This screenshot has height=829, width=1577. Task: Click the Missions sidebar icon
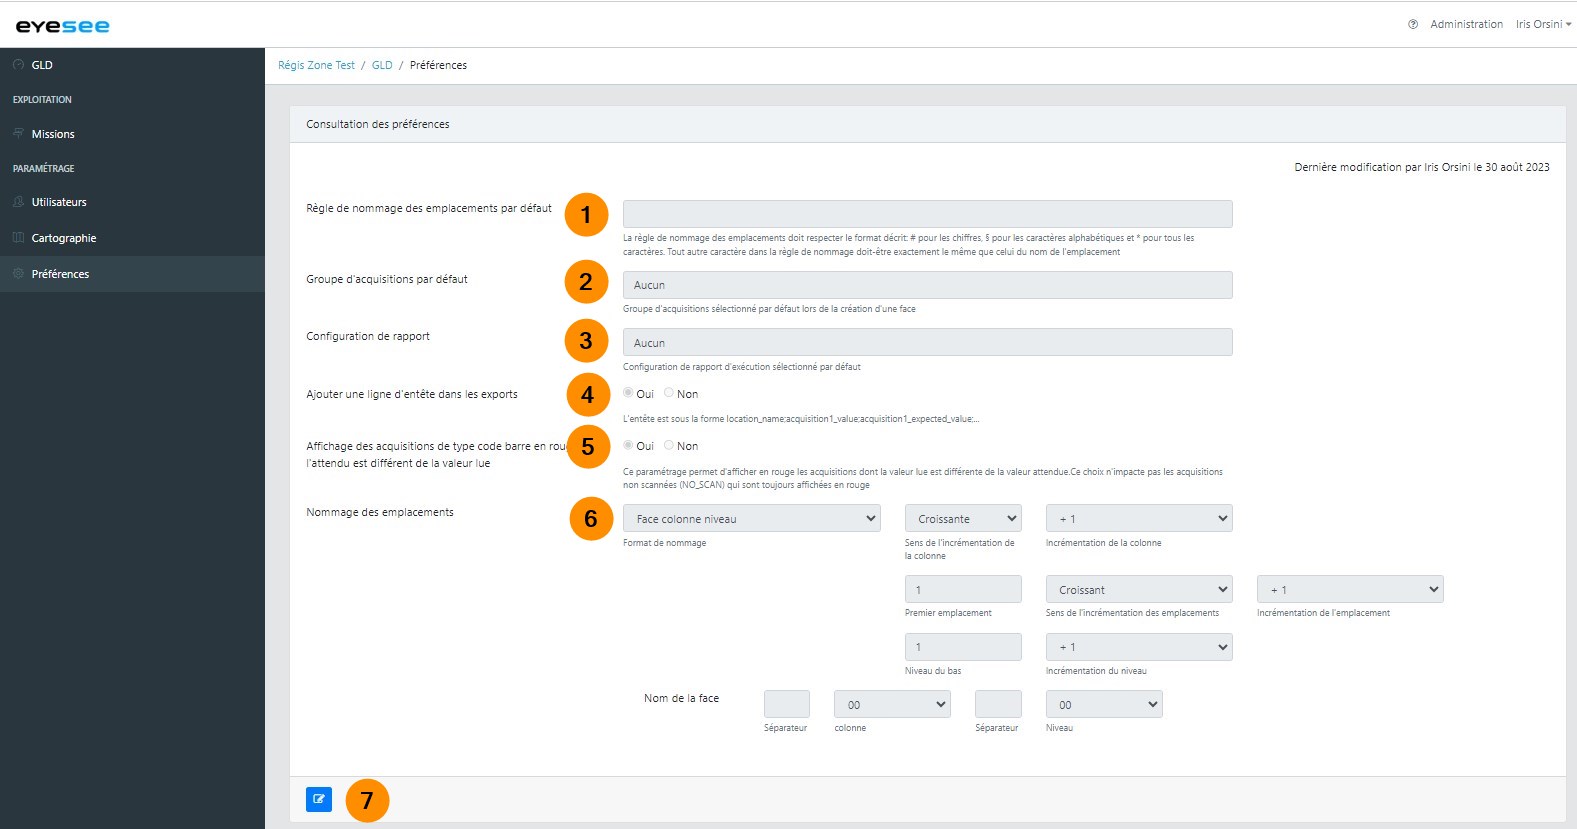pyautogui.click(x=18, y=133)
